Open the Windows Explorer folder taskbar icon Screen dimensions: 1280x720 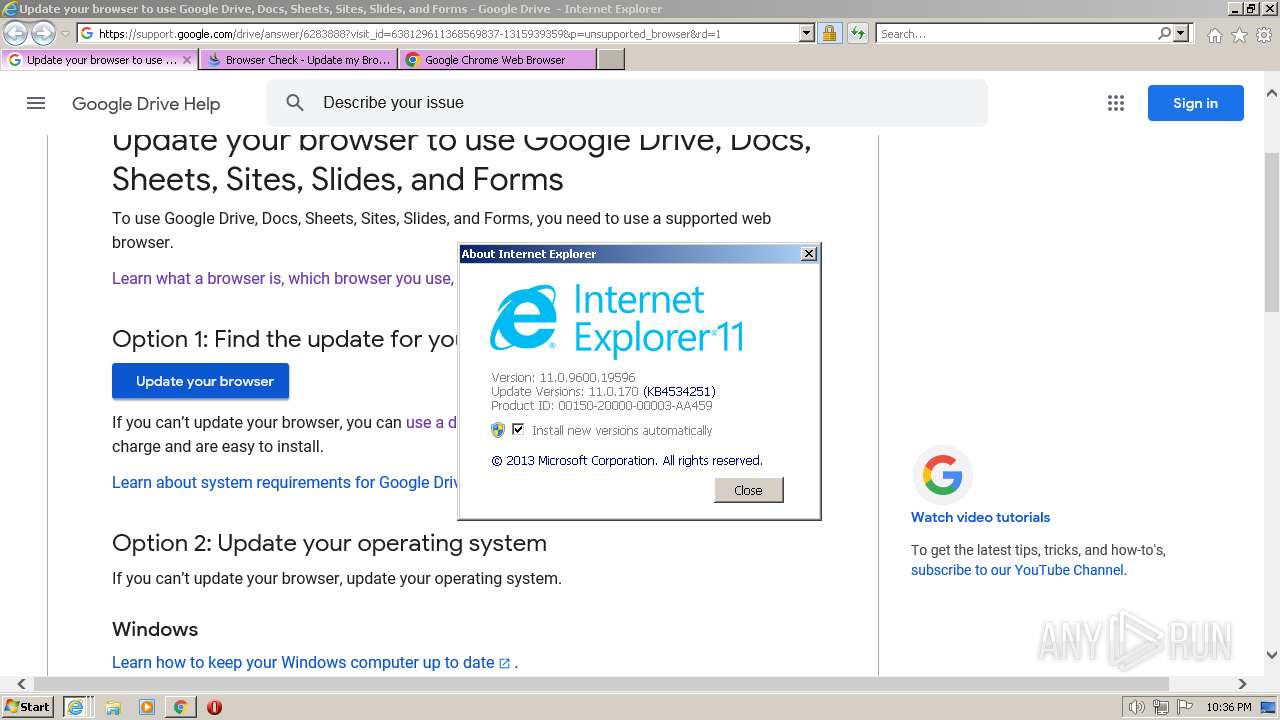pyautogui.click(x=113, y=707)
